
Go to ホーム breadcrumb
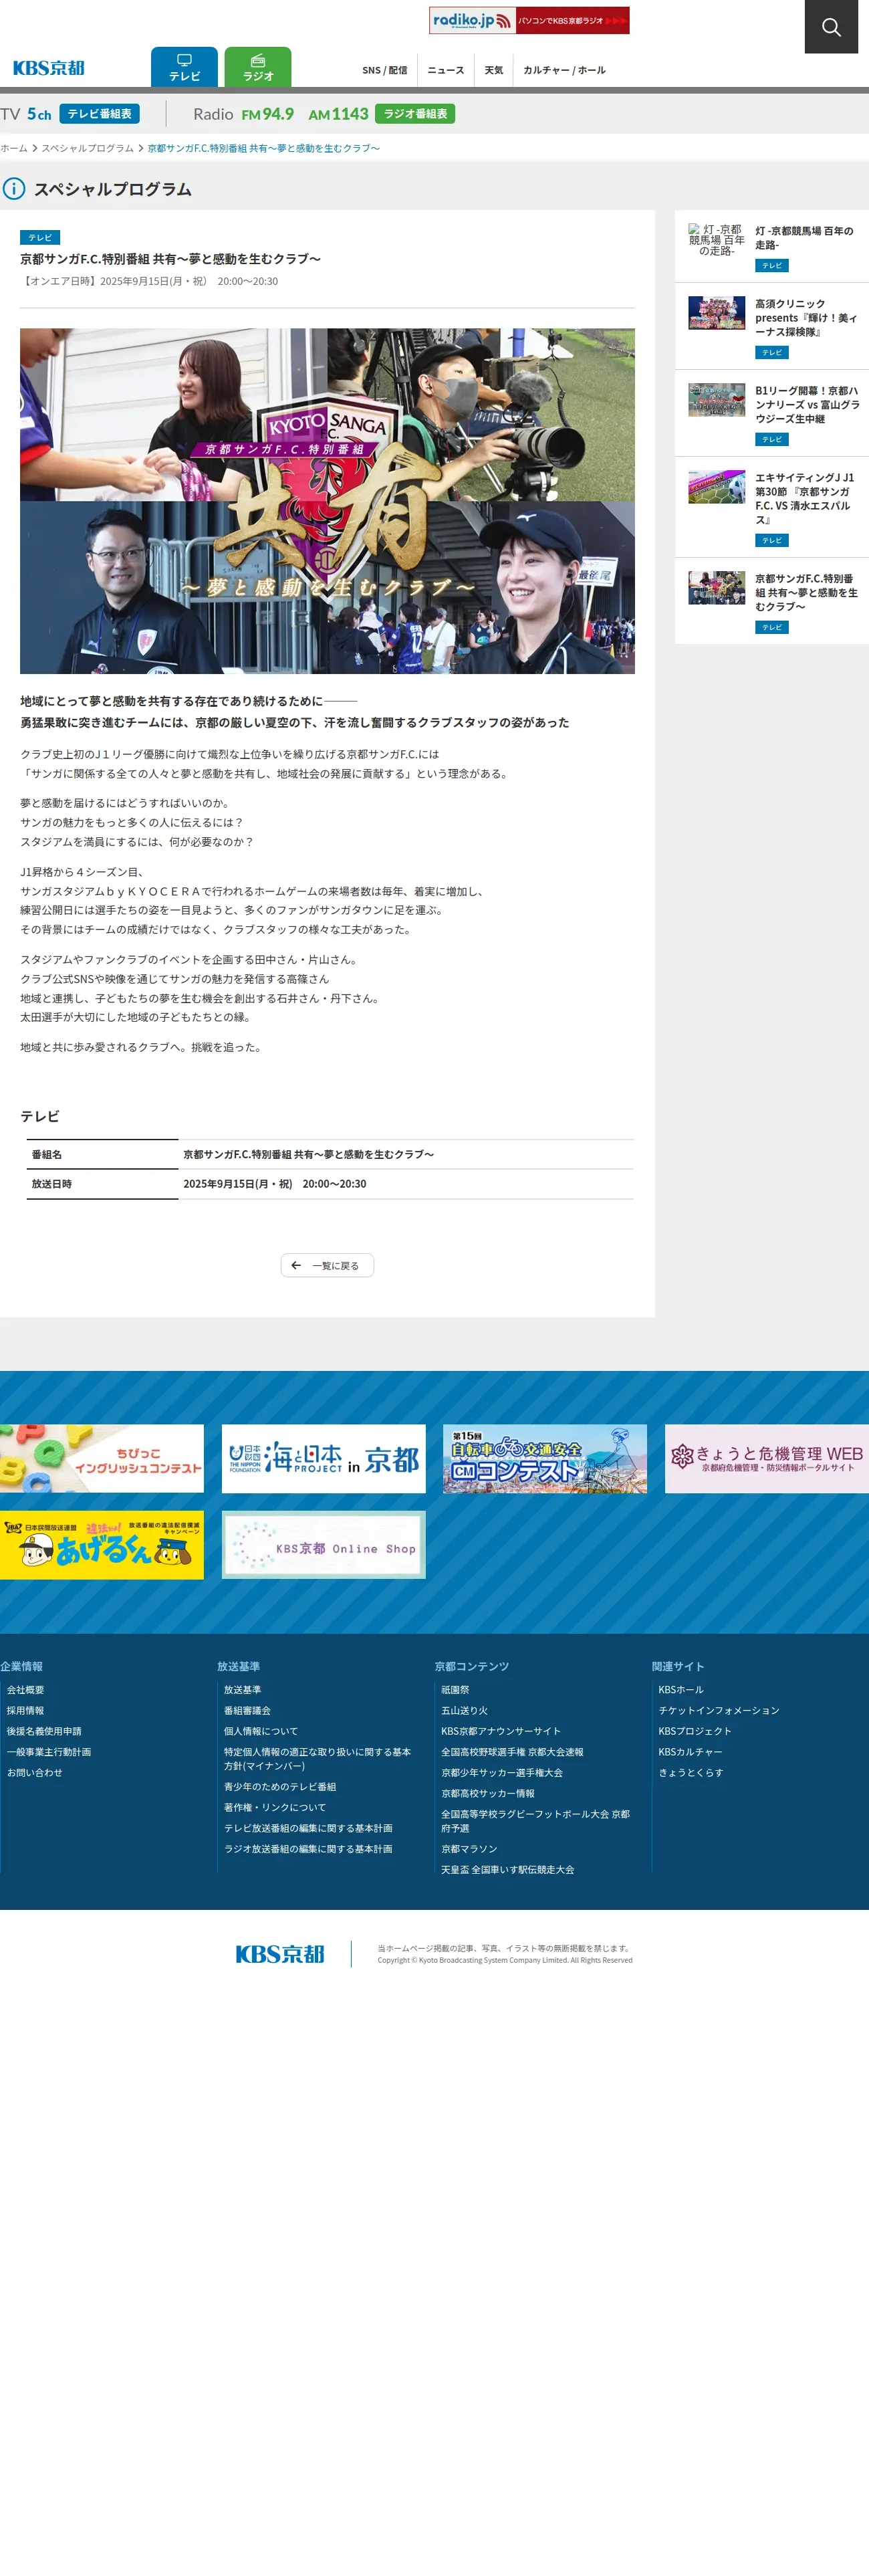click(x=14, y=148)
